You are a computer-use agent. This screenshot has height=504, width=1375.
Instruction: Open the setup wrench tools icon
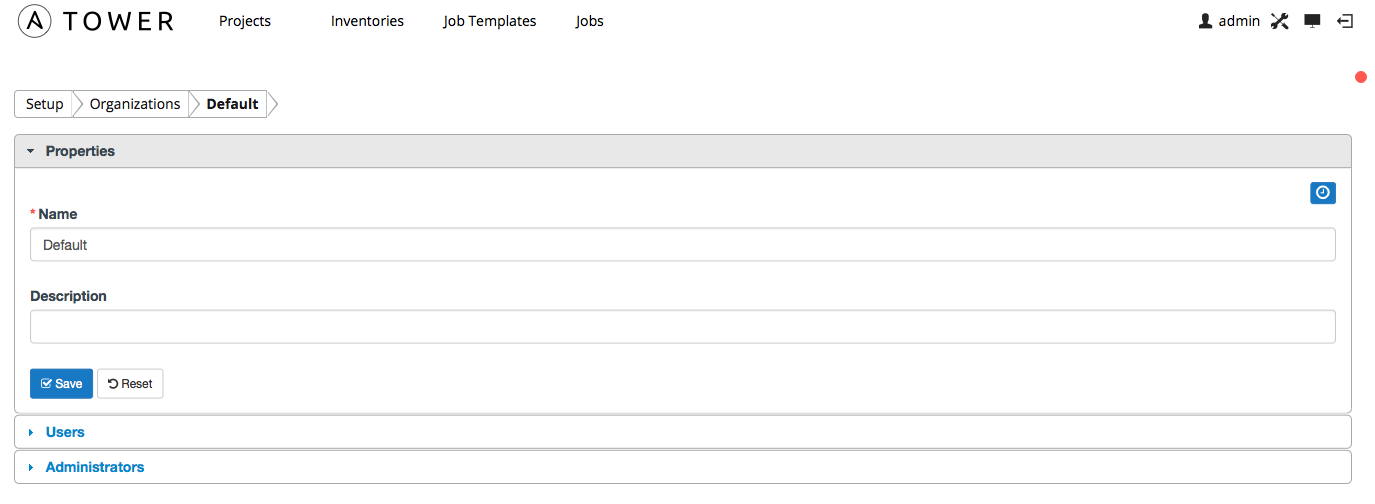1279,21
